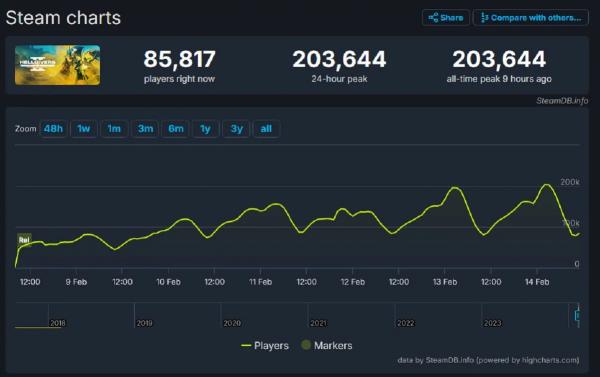This screenshot has height=377, width=600.
Task: Show all-time data with 'all' zoom
Action: 266,129
